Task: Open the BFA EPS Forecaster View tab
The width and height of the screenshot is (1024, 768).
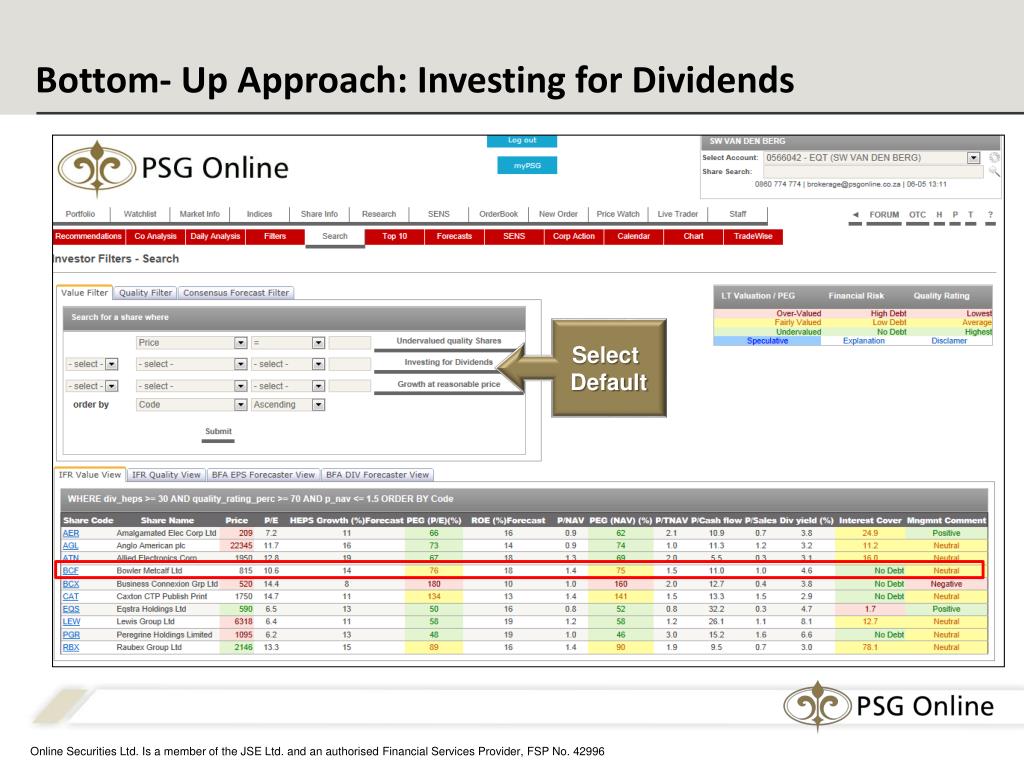Action: coord(263,475)
